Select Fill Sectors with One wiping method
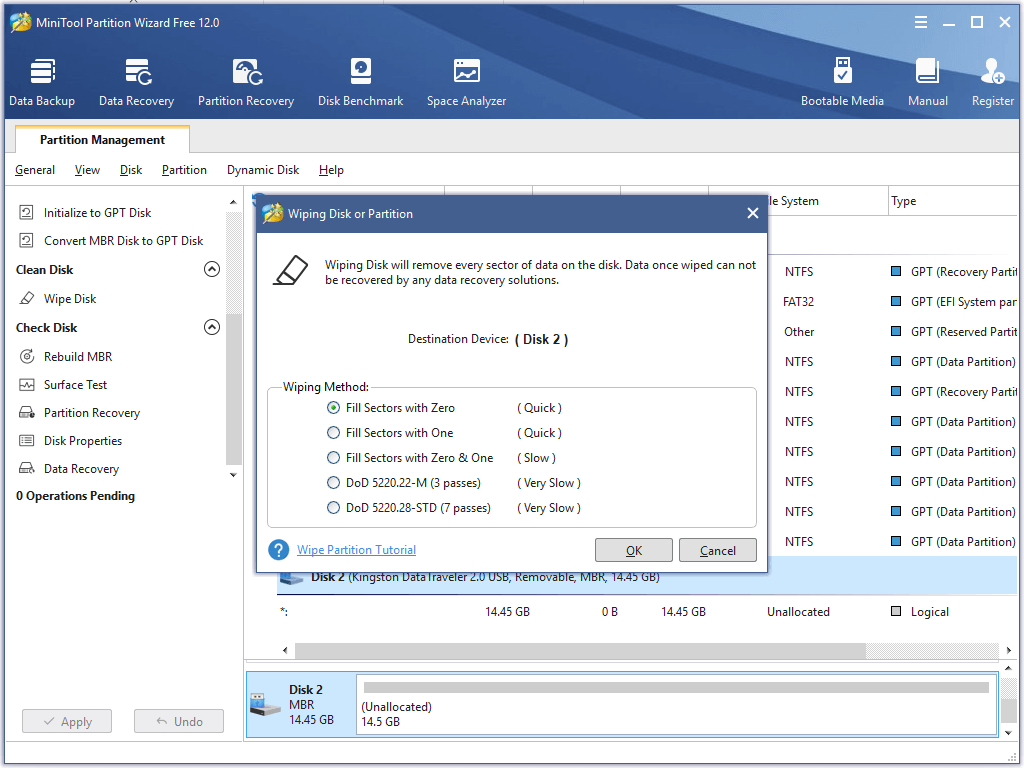Viewport: 1024px width, 768px height. pyautogui.click(x=333, y=433)
